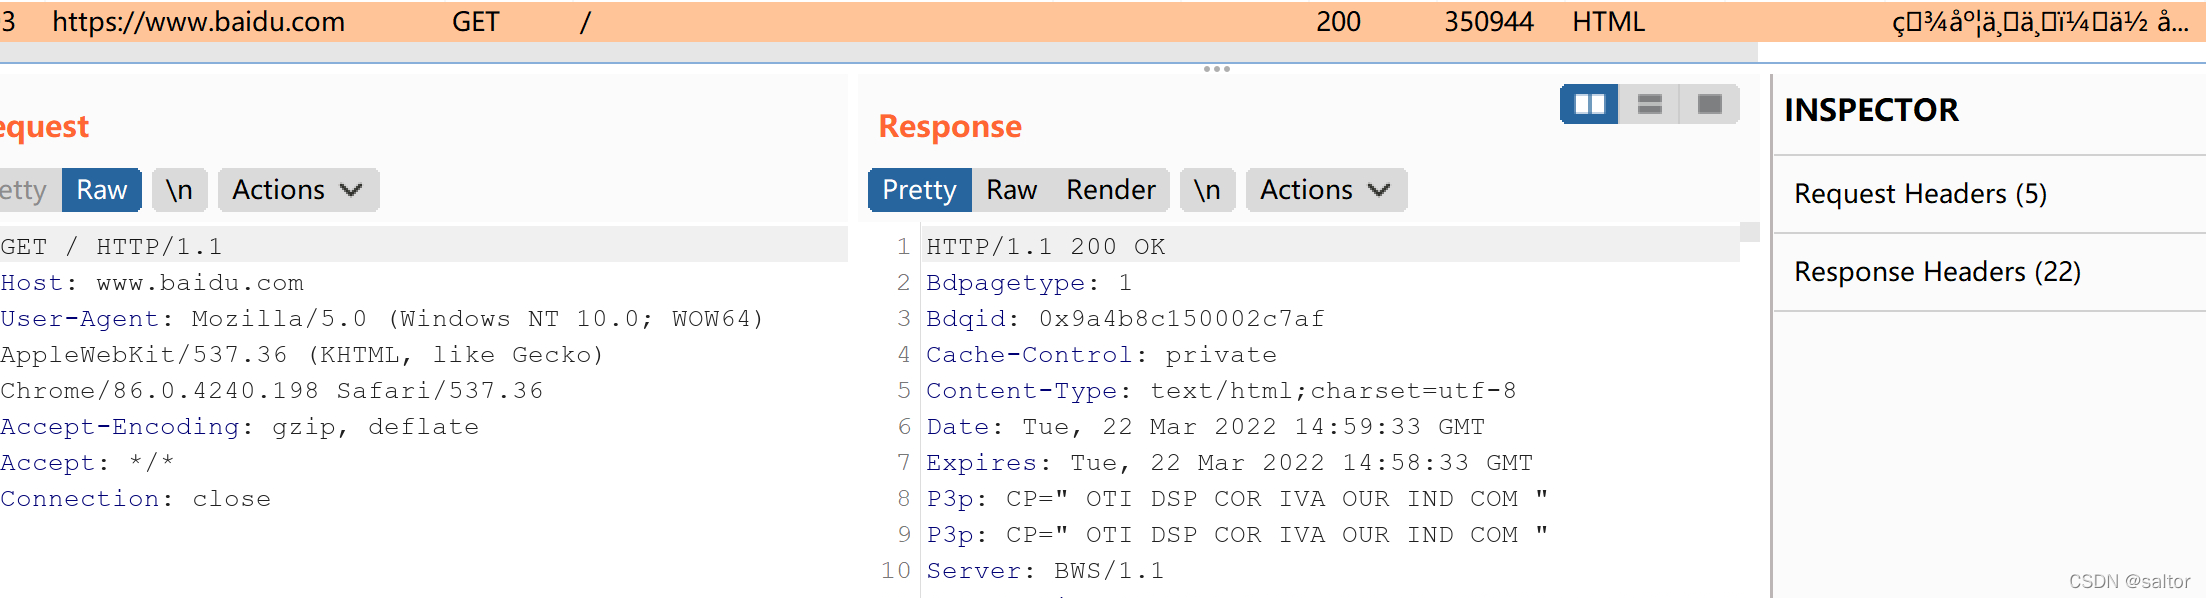2206x598 pixels.
Task: Click the Accept-Encoding: gzip, deflate line
Action: (240, 427)
